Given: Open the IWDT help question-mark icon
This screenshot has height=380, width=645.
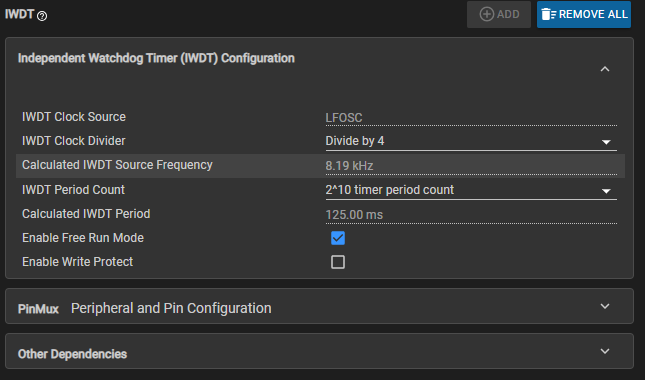Looking at the screenshot, I should click(42, 16).
